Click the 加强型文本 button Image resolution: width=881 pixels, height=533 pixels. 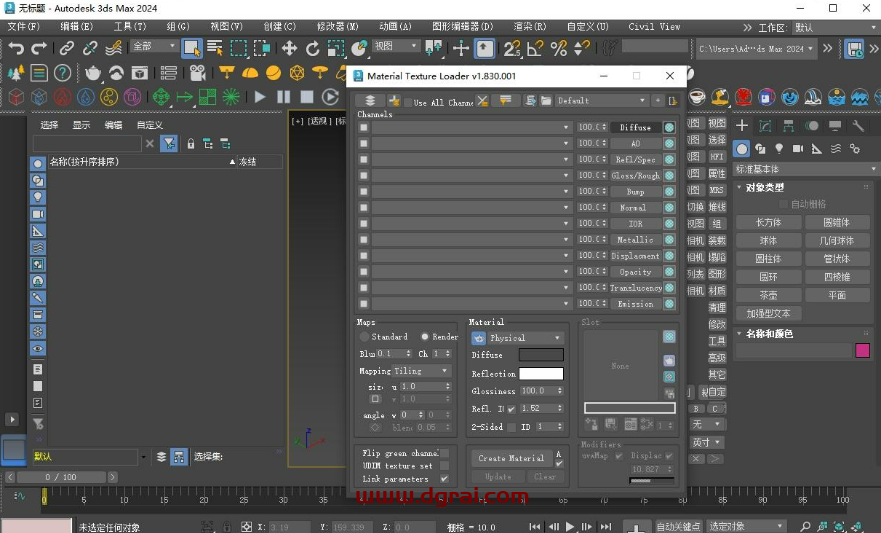768,313
